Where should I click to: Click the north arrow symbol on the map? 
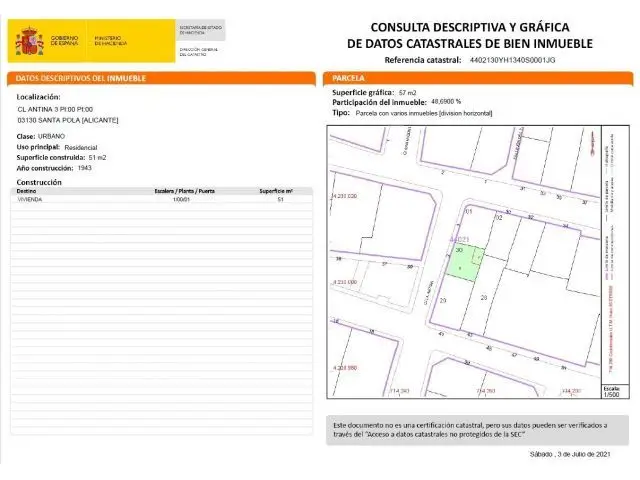click(593, 142)
